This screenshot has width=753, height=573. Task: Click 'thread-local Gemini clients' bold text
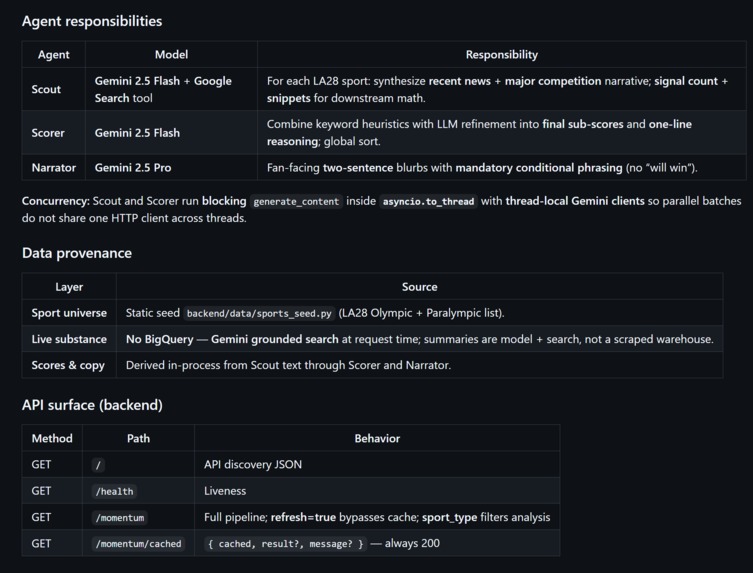pos(575,201)
